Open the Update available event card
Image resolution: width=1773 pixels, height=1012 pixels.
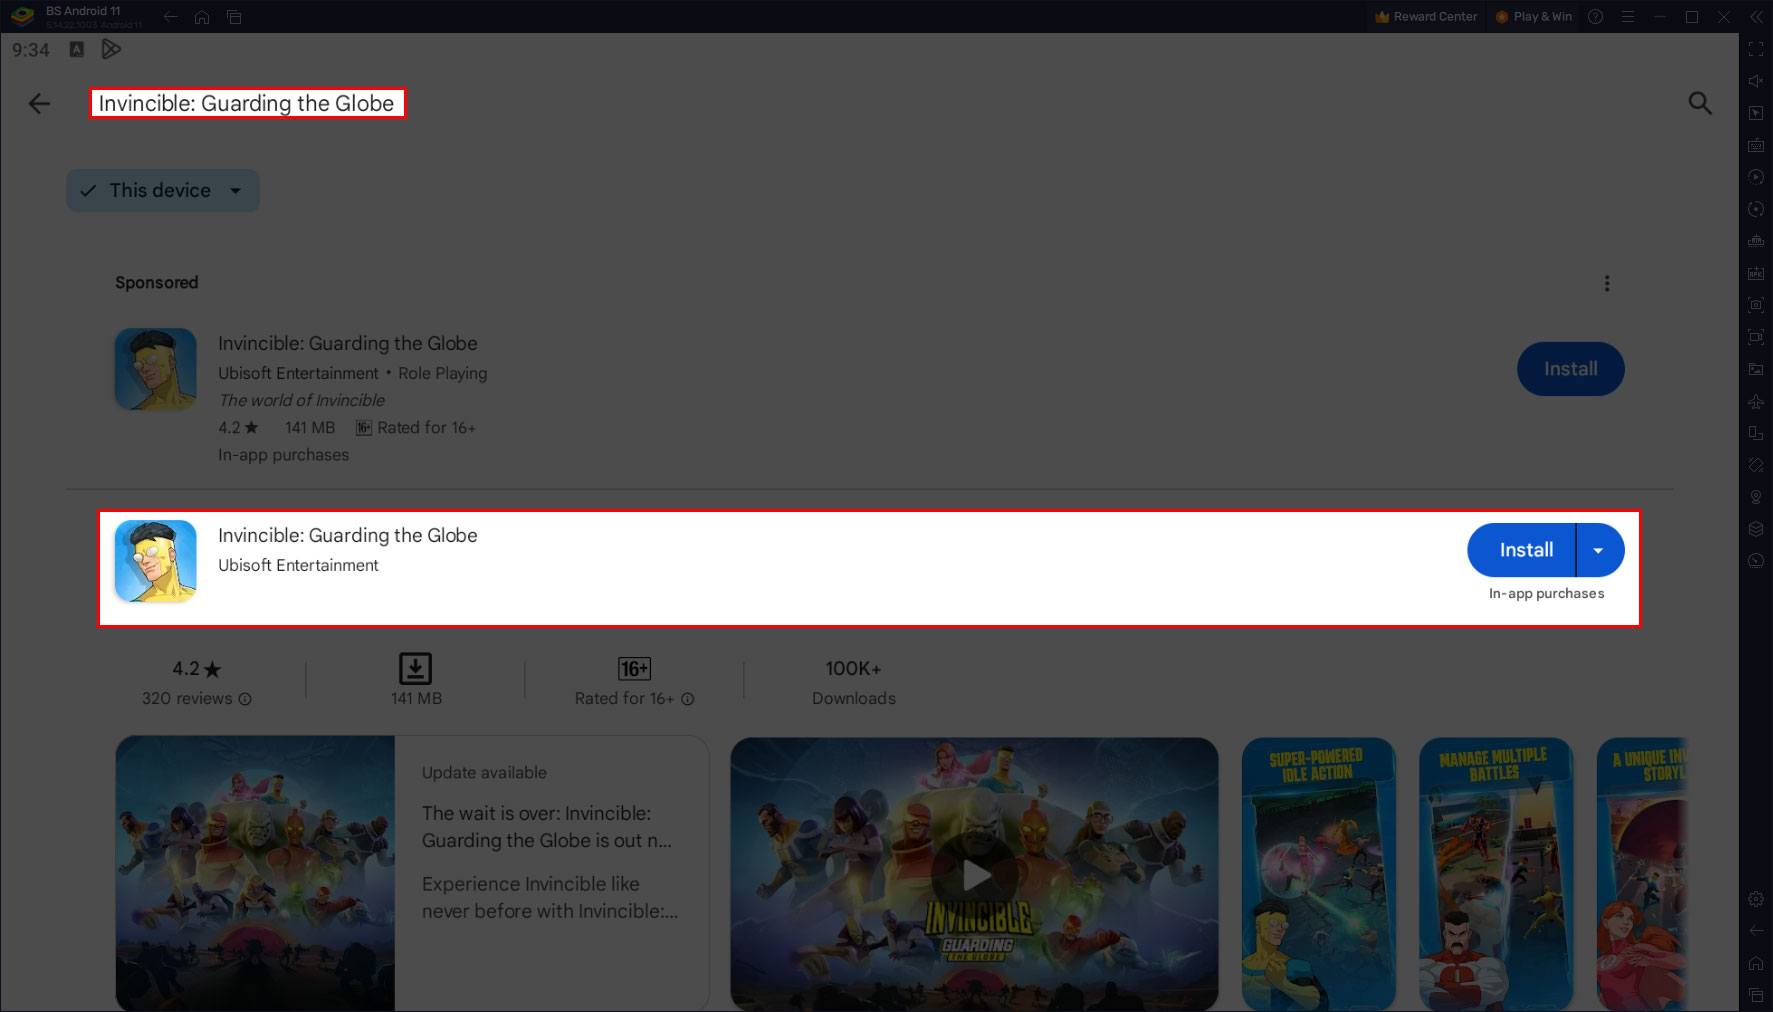412,874
